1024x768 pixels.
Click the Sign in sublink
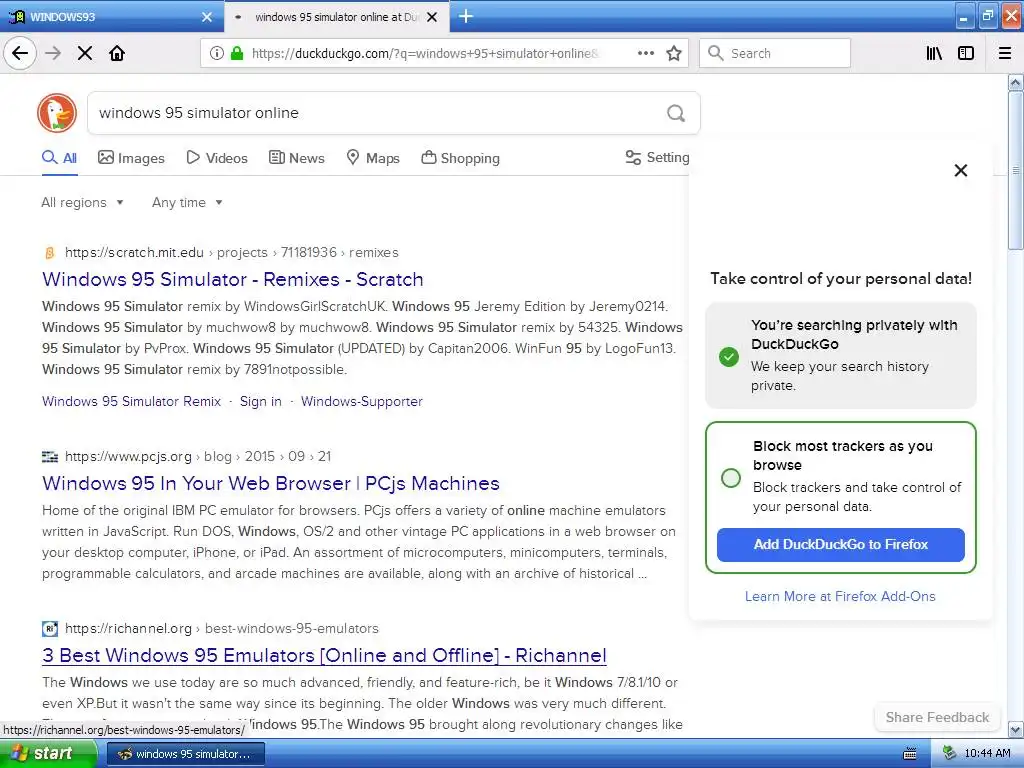point(261,401)
